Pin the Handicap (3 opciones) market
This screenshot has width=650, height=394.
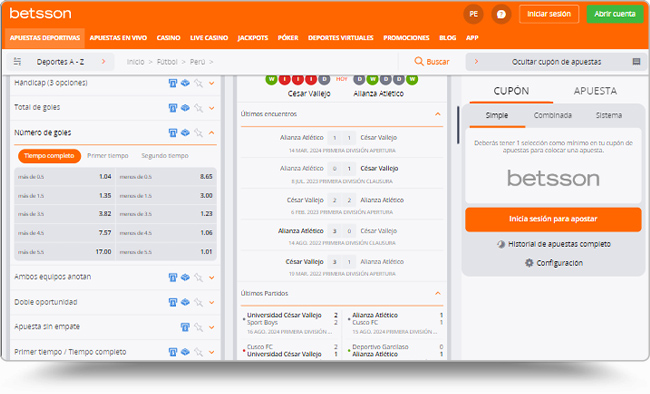199,83
